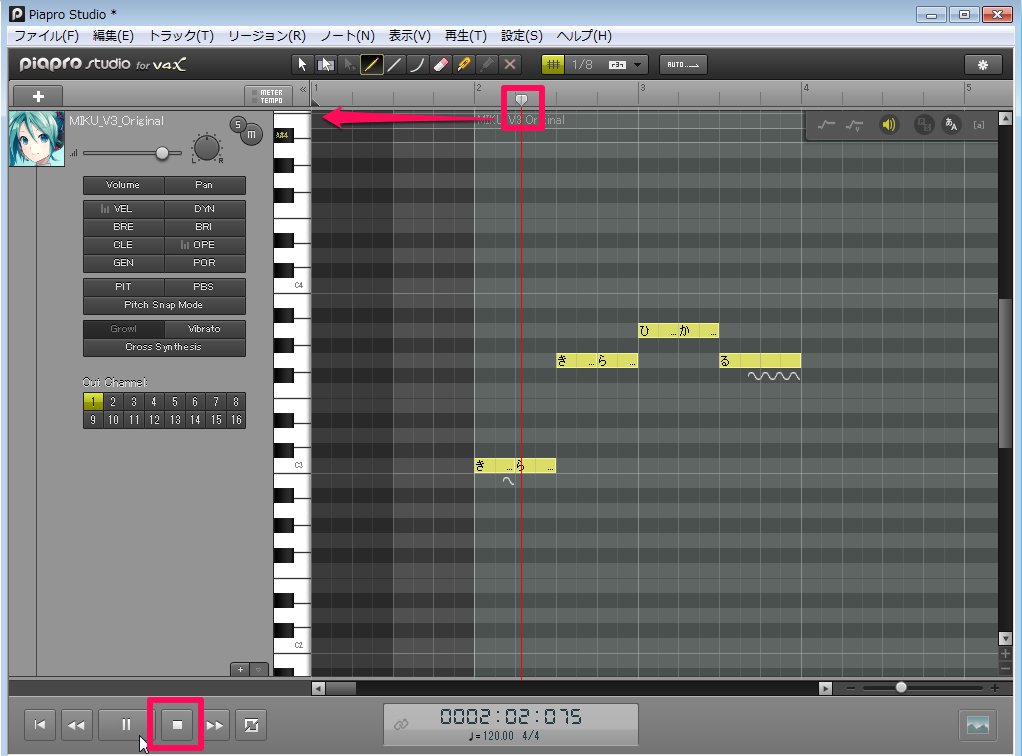Screen dimensions: 1022x756
Task: Select the pencil draw tool
Action: (x=370, y=65)
